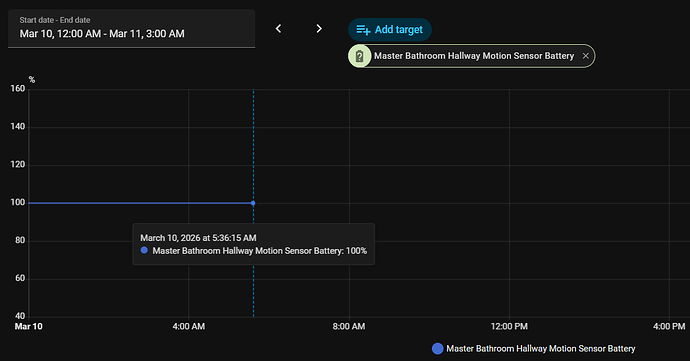Viewport: 690px width, 361px height.
Task: Click the 100 value on the y-axis
Action: 18,203
